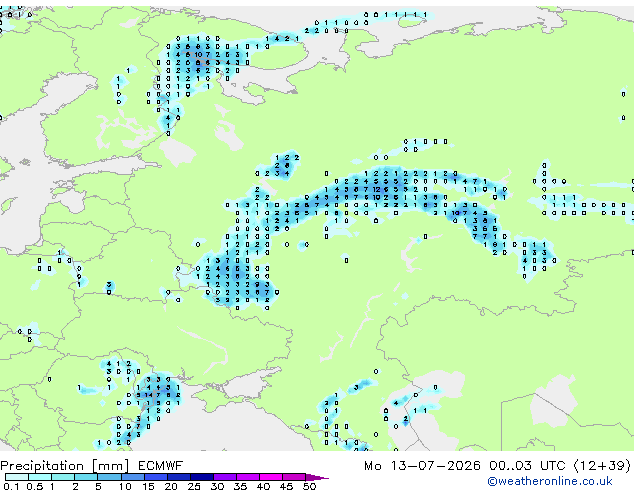Select the 5–10 mm legend color swatch
This screenshot has width=634, height=490.
110,477
